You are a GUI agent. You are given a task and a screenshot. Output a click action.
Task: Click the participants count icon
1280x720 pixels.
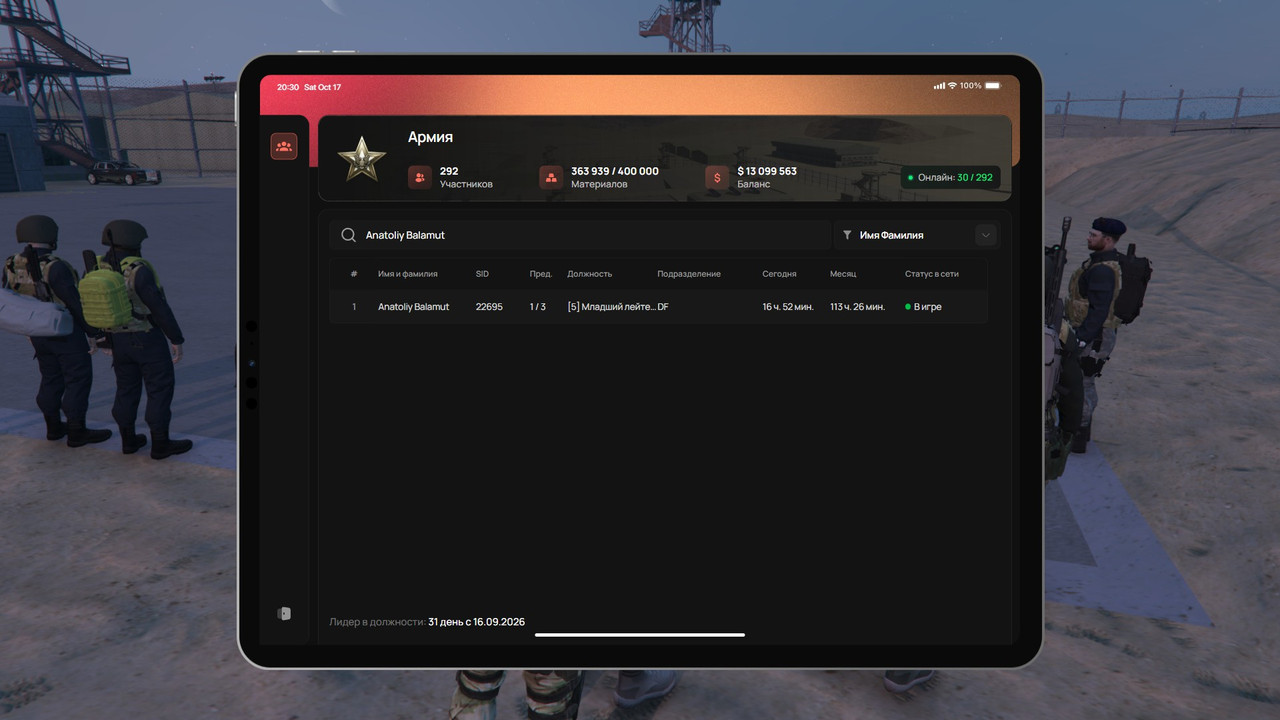click(x=420, y=177)
